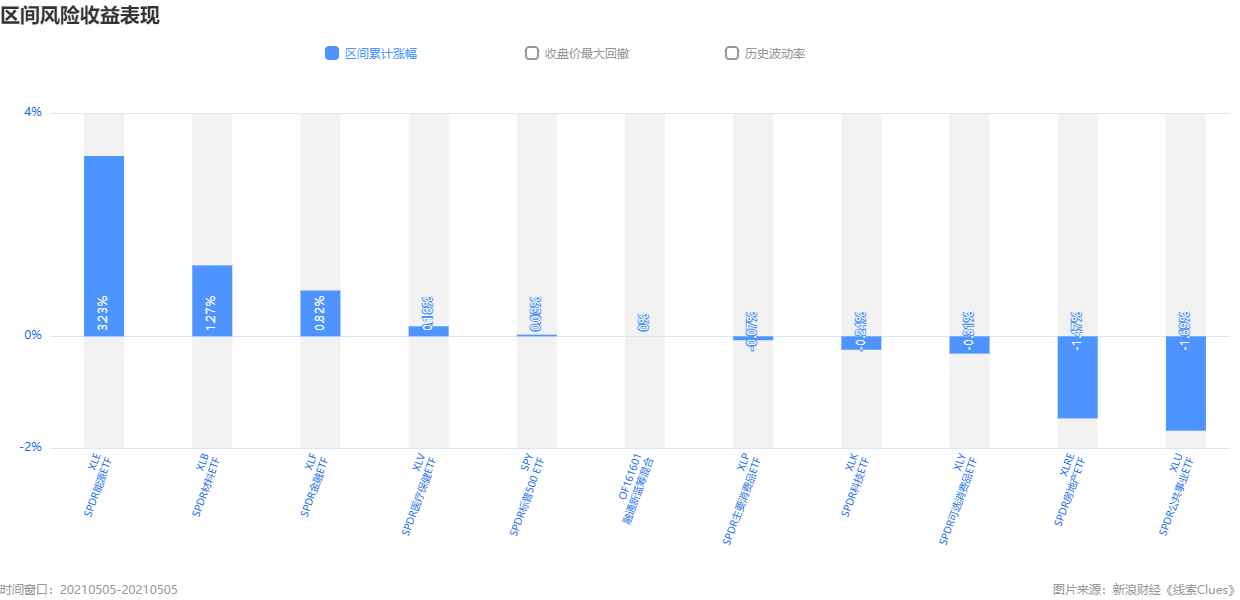
Task: Click the XLU negative blue bar
Action: click(x=1185, y=383)
